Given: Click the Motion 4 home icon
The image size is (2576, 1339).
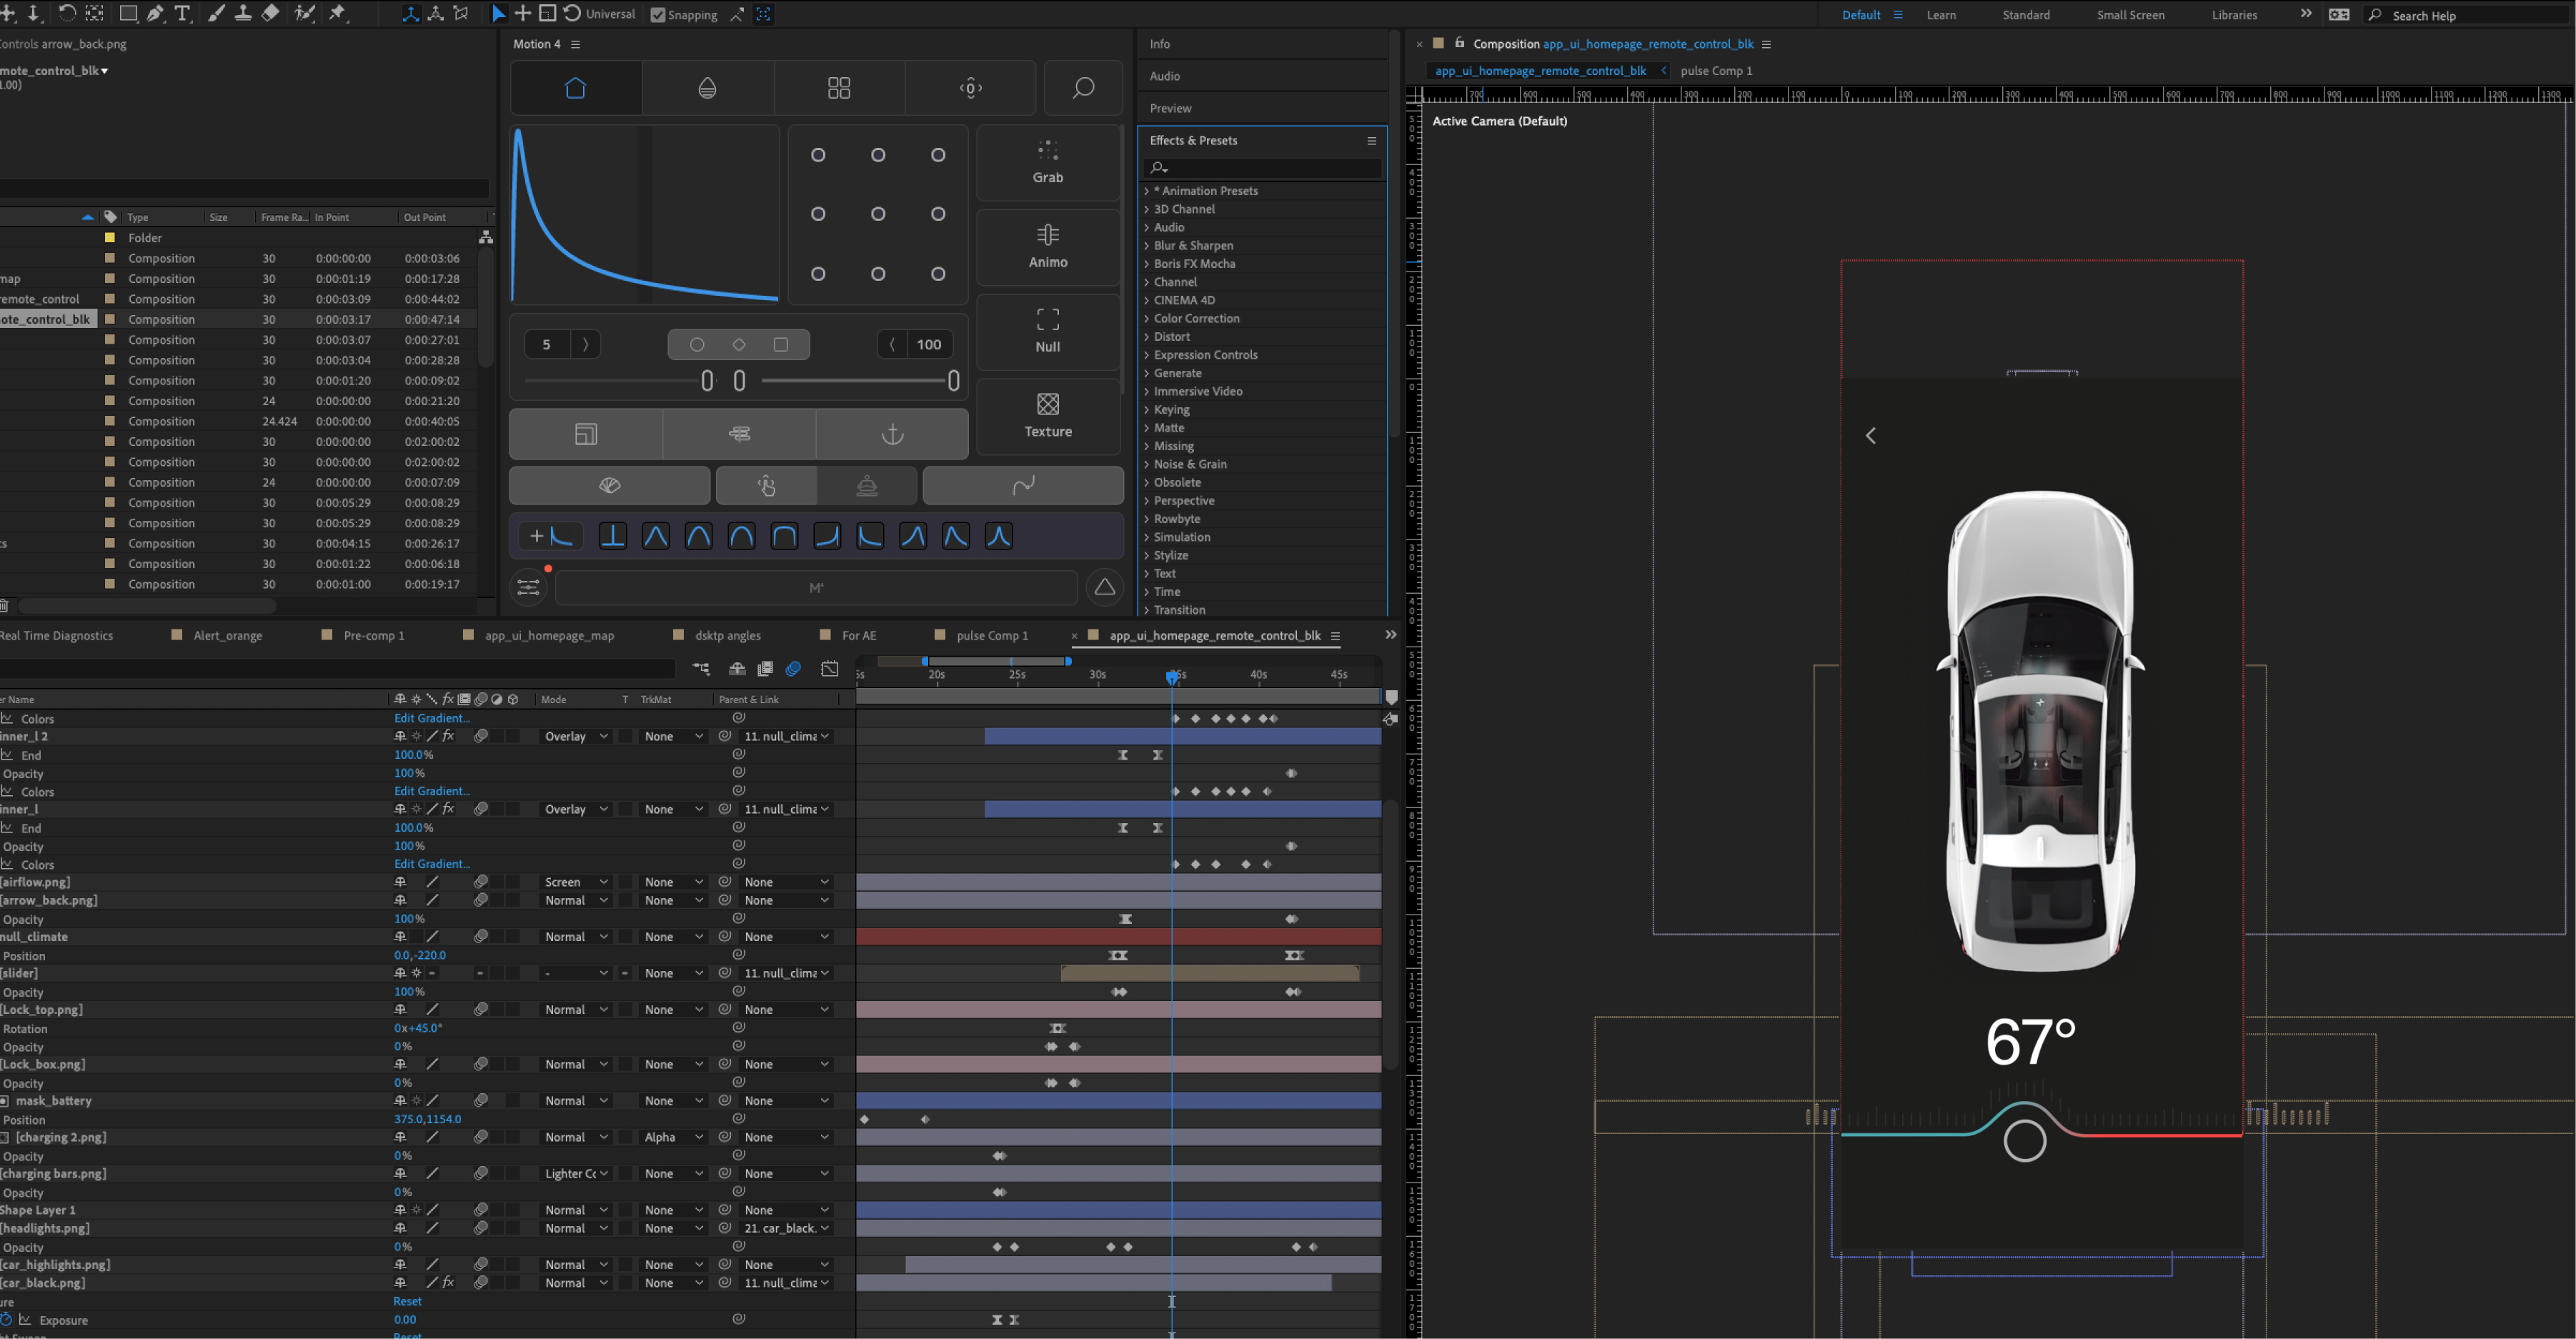Looking at the screenshot, I should (575, 88).
